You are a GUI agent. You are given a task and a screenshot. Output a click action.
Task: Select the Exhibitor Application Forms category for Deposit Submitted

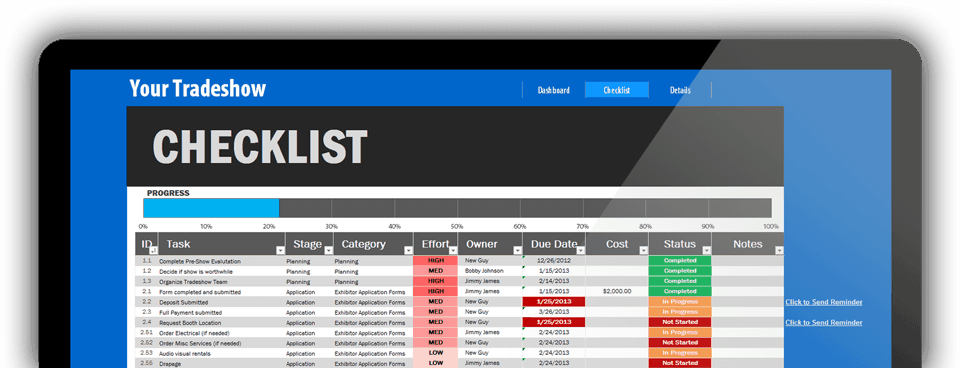(x=373, y=302)
